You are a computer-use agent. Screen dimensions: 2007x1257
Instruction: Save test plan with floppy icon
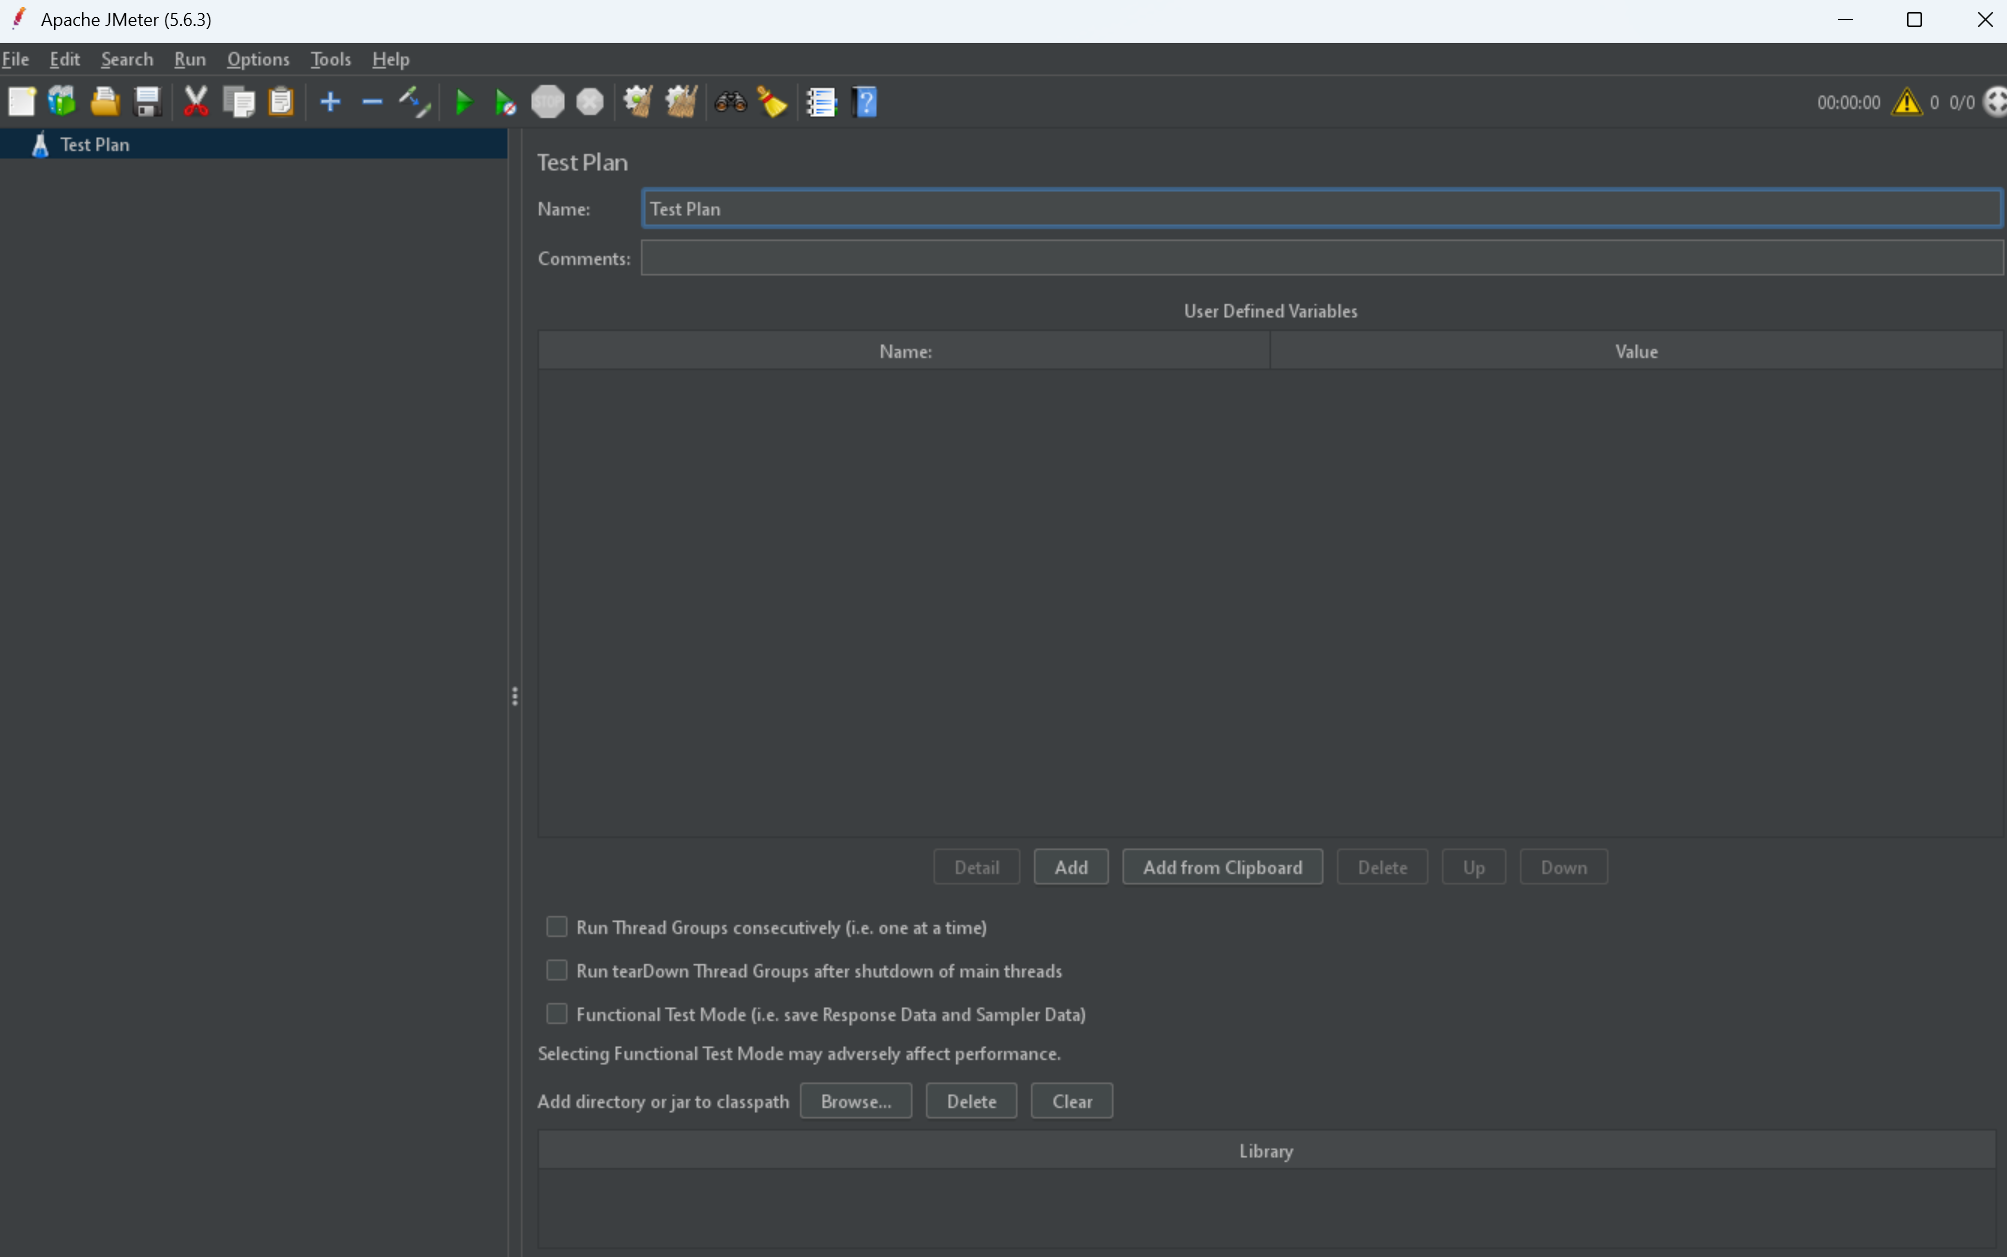(x=147, y=102)
